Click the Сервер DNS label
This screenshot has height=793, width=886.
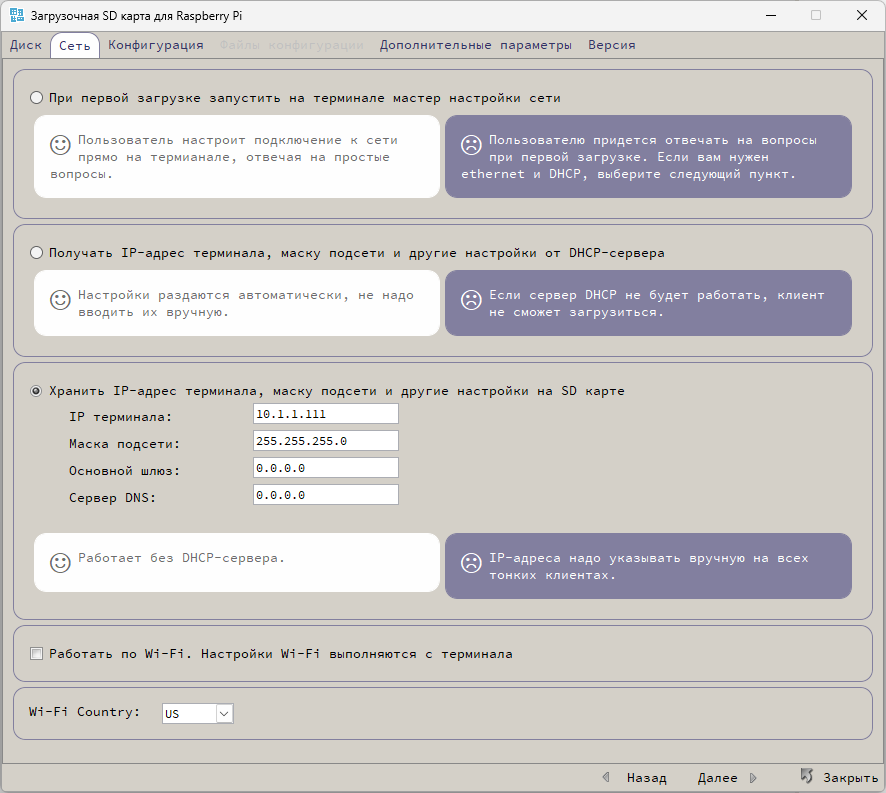(112, 498)
